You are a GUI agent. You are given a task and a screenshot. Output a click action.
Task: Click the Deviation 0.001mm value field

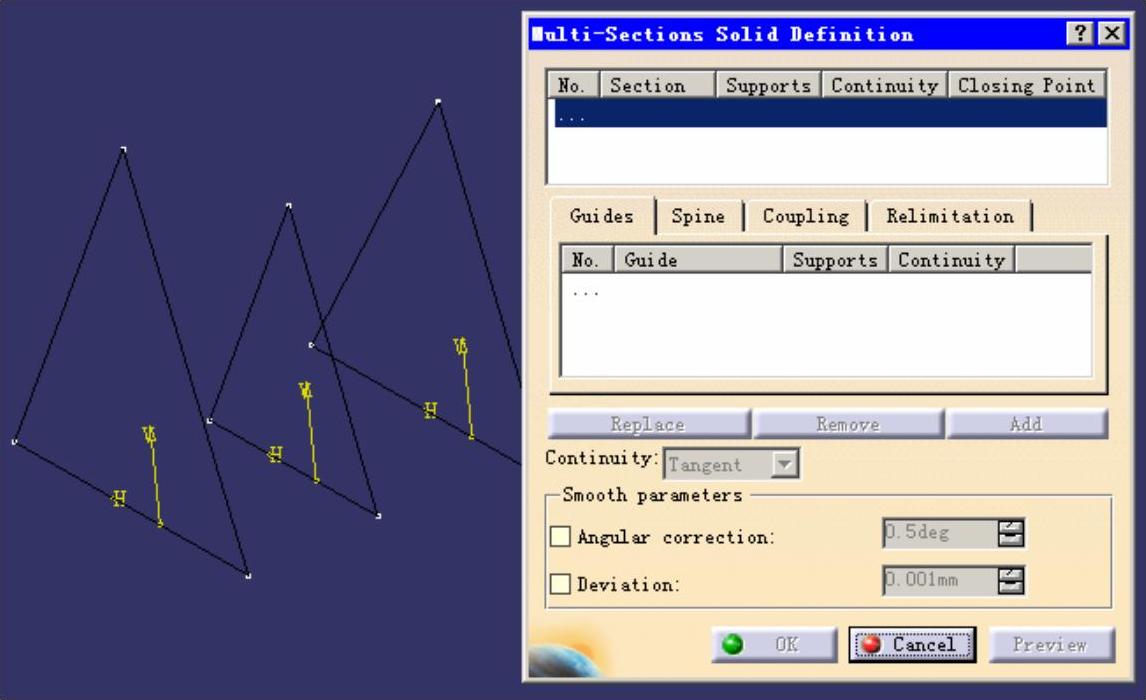[x=940, y=580]
